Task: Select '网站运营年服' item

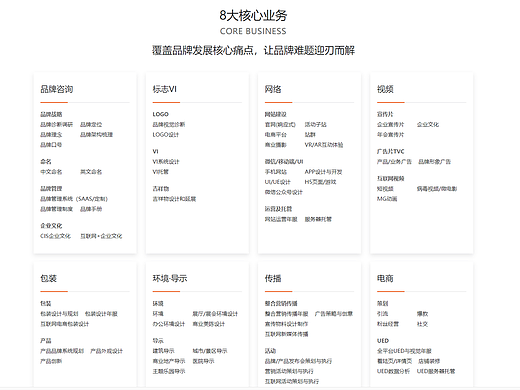Action: 281,219
